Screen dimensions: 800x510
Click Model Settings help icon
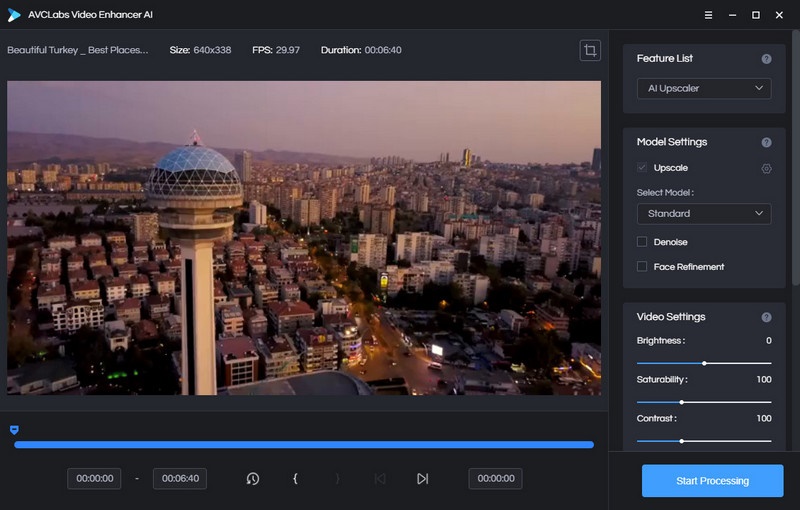766,143
